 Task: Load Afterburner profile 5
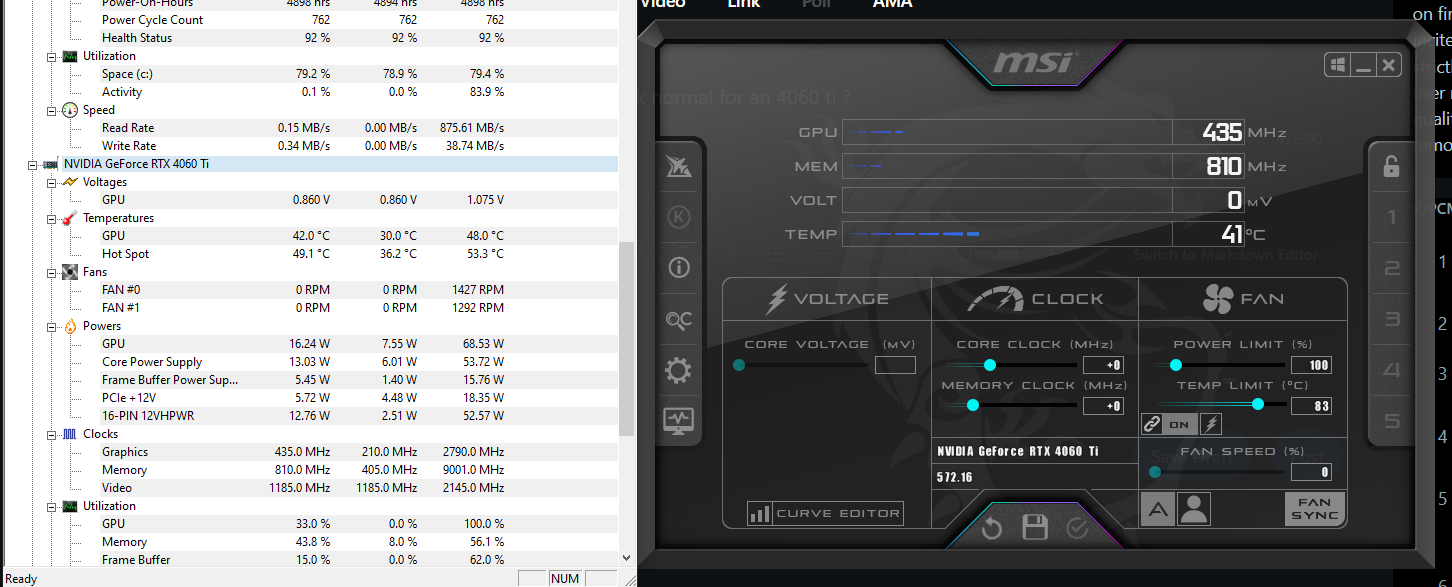(1391, 422)
